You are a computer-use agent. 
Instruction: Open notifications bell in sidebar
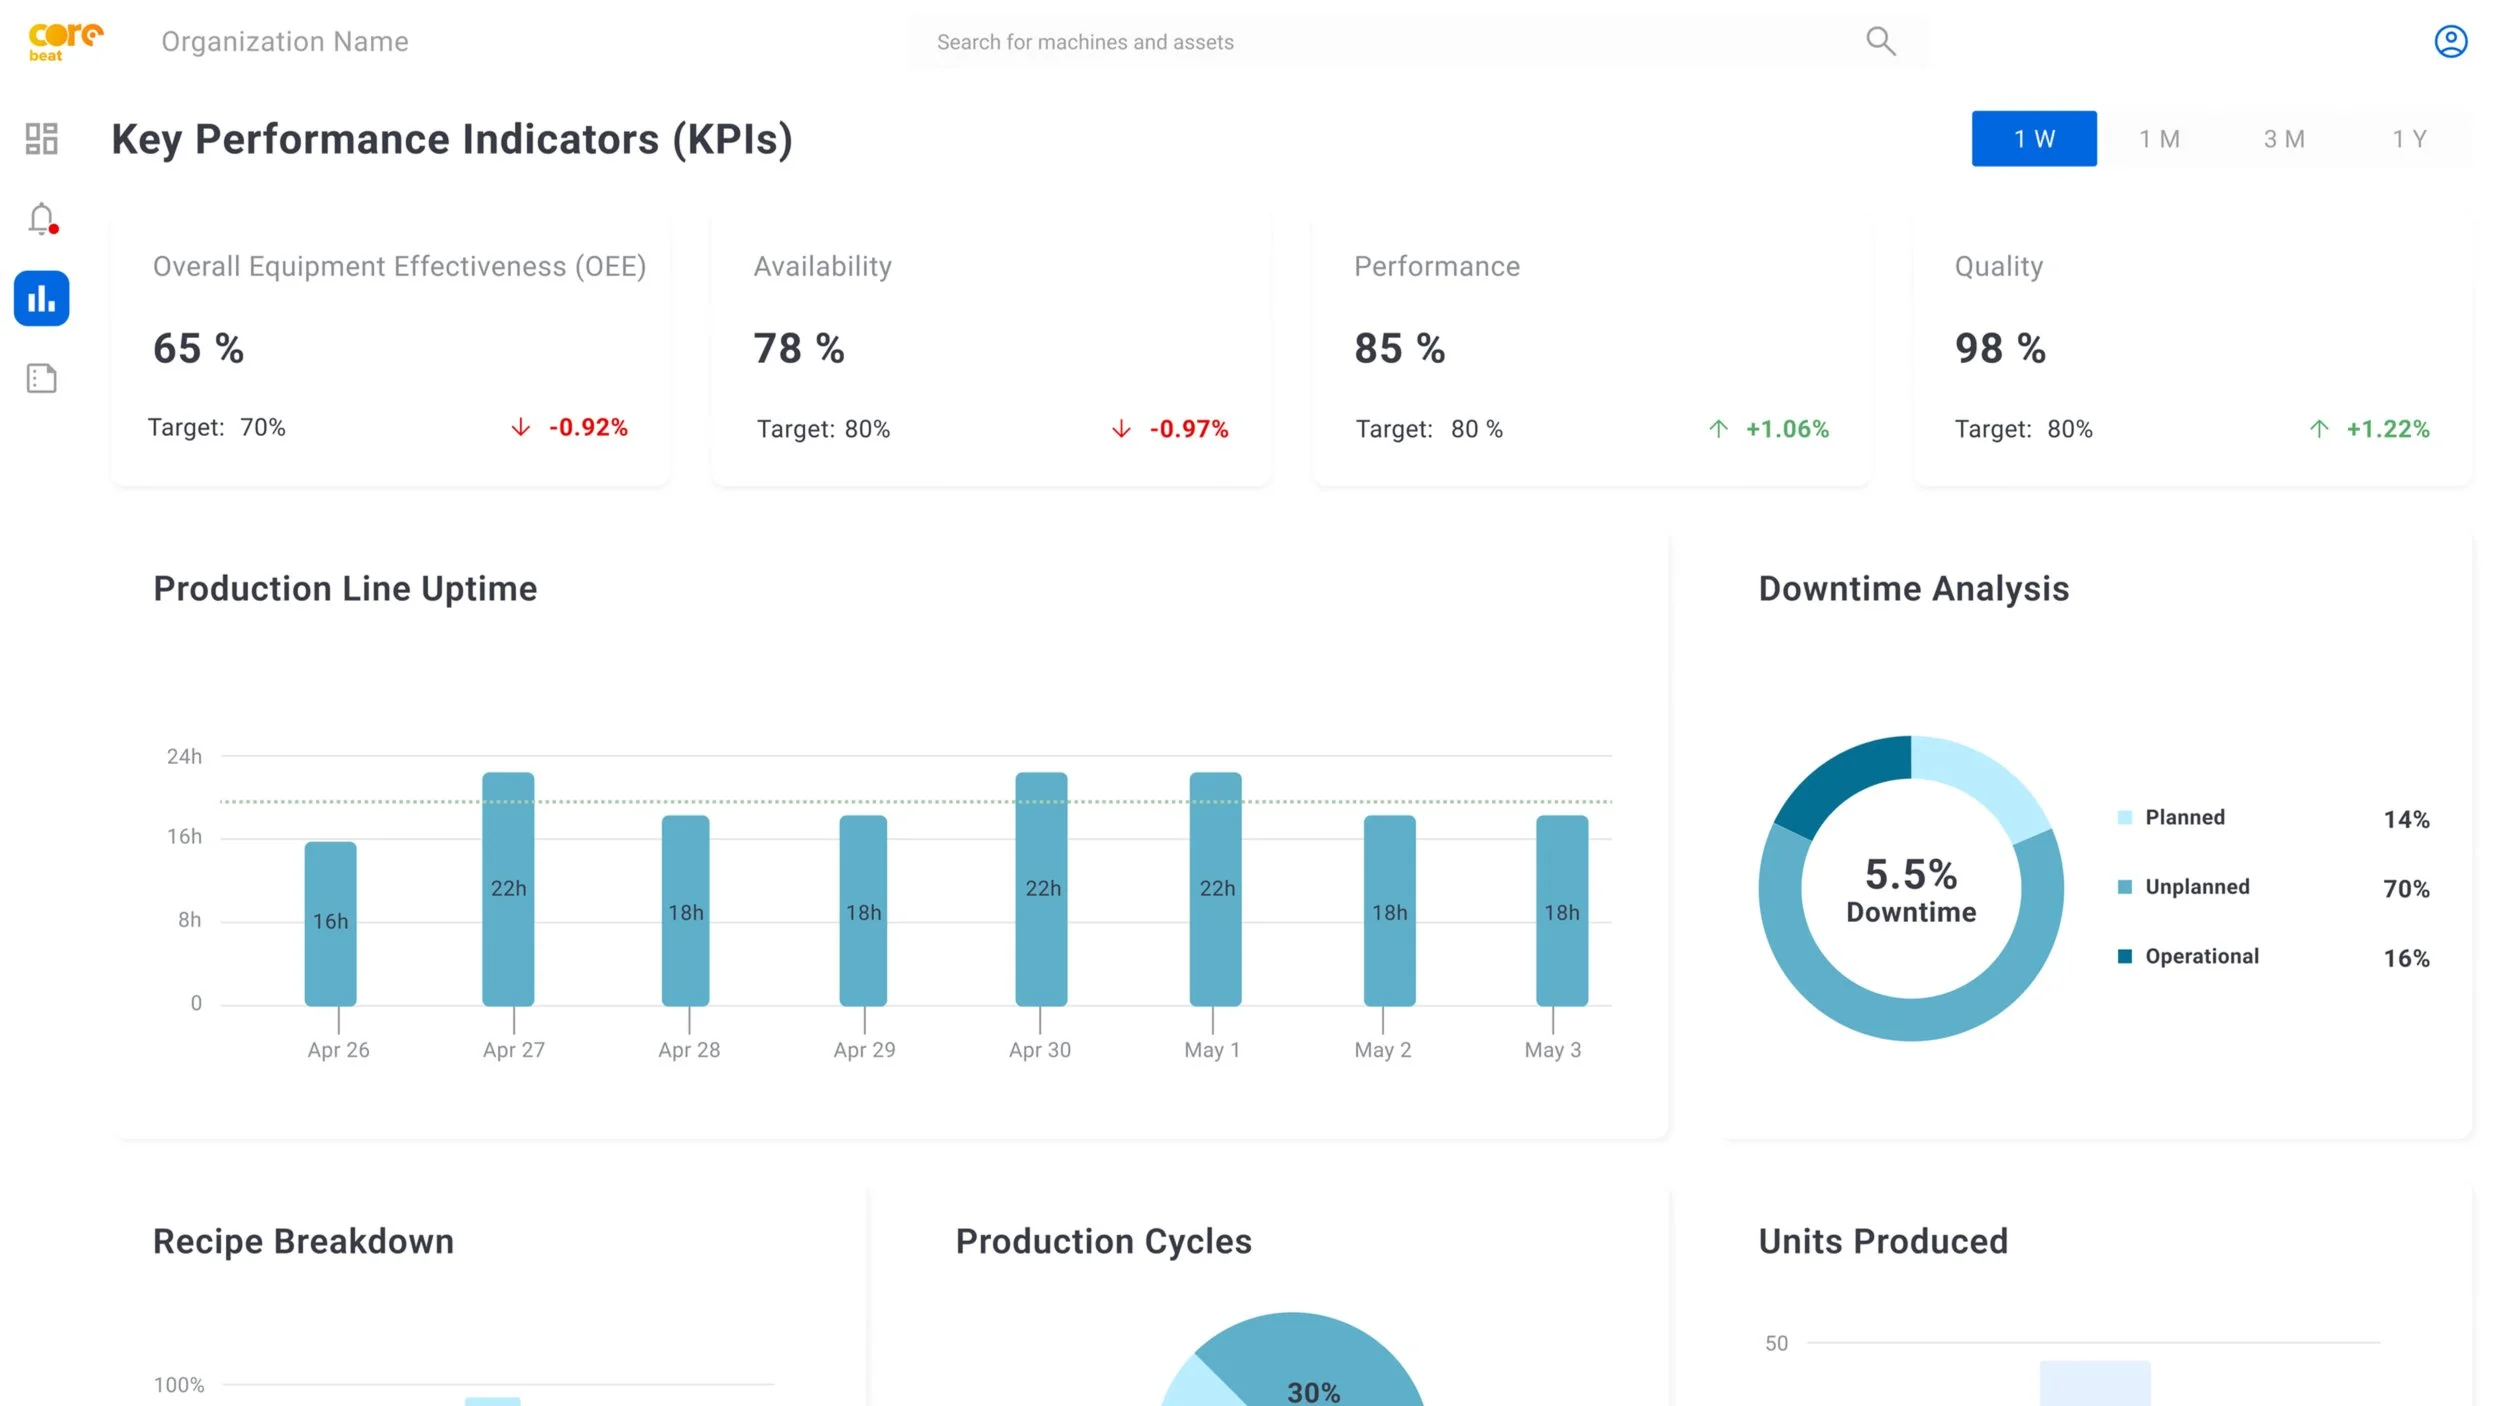pyautogui.click(x=42, y=219)
